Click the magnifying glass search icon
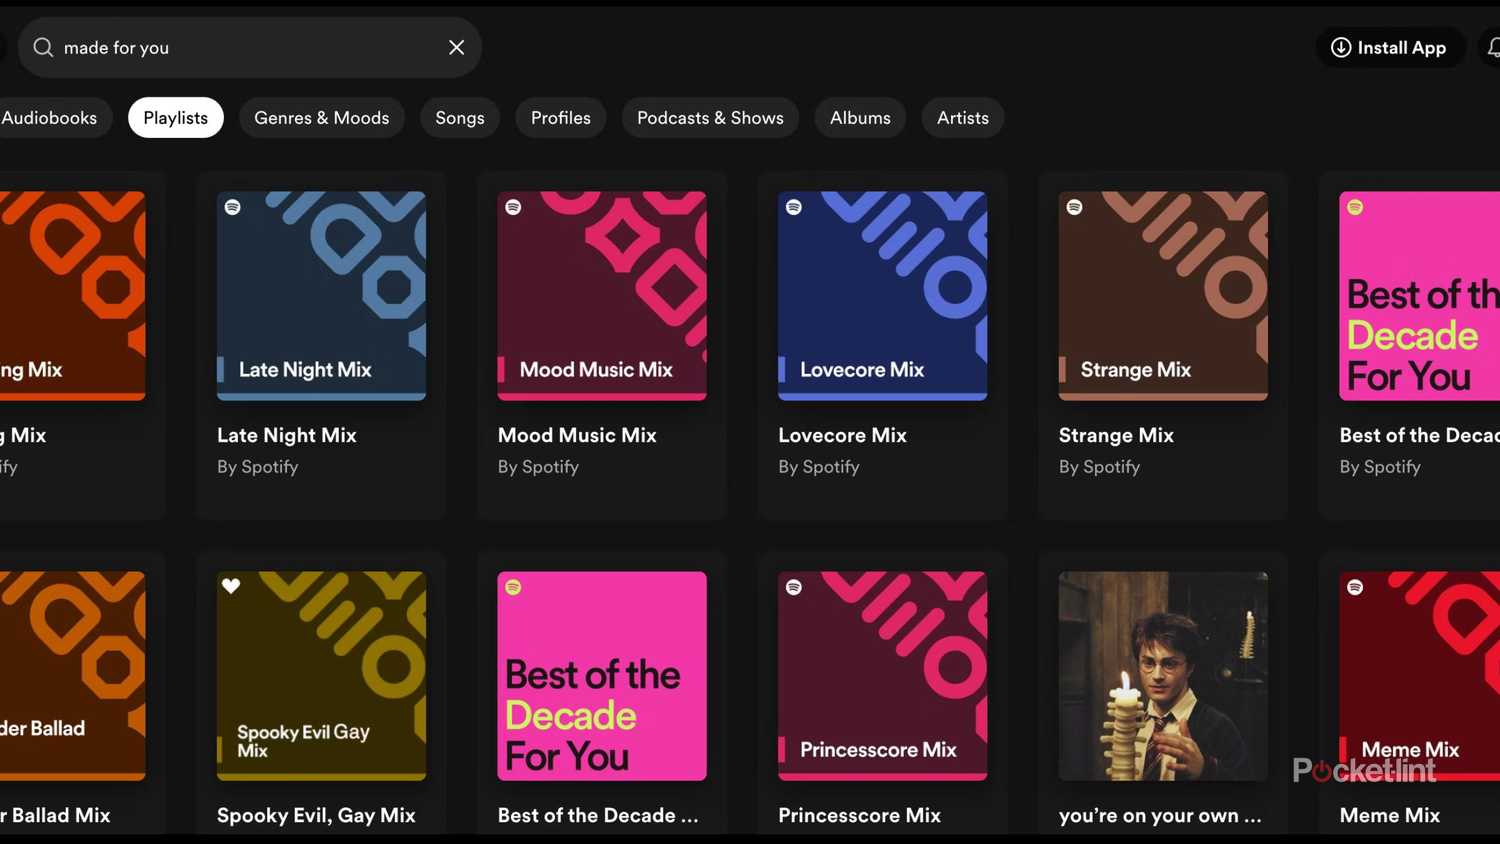Screen dimensions: 1500x844 point(43,47)
